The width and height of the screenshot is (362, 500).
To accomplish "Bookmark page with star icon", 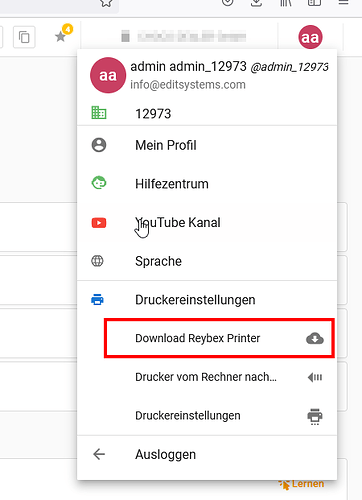I will click(x=106, y=3).
